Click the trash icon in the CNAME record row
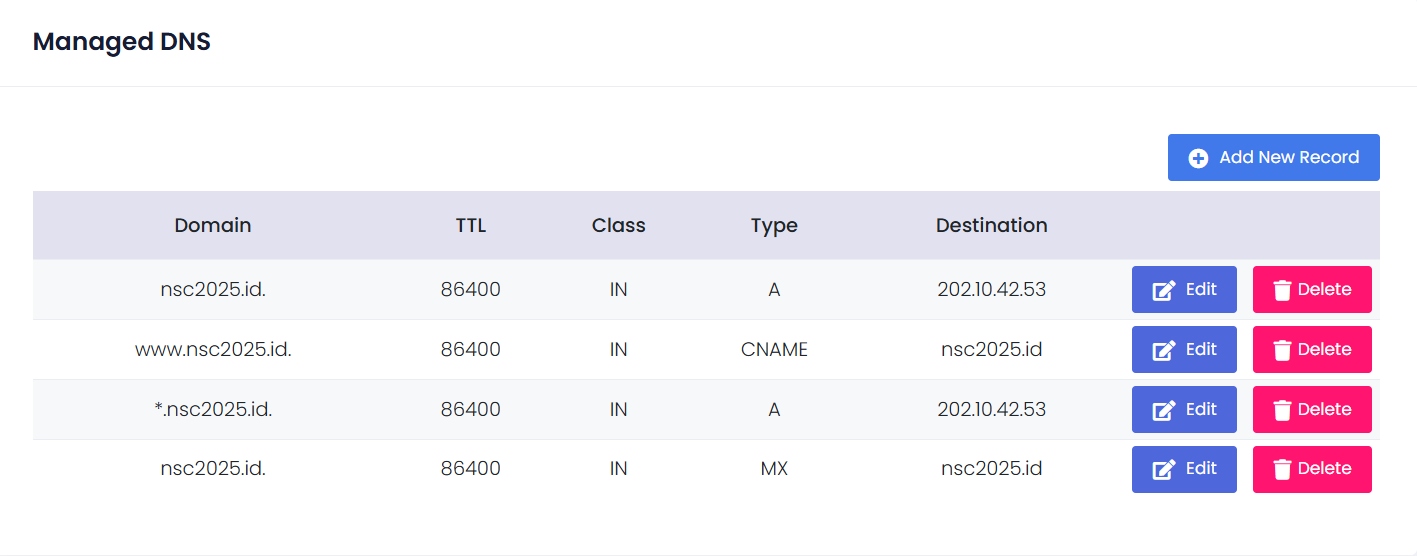 click(x=1282, y=350)
